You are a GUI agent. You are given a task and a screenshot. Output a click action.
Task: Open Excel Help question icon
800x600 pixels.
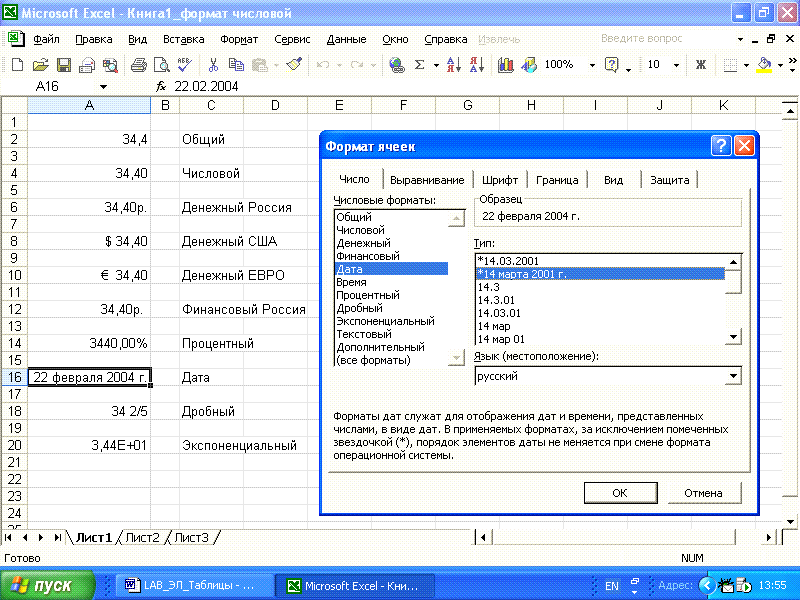(611, 65)
